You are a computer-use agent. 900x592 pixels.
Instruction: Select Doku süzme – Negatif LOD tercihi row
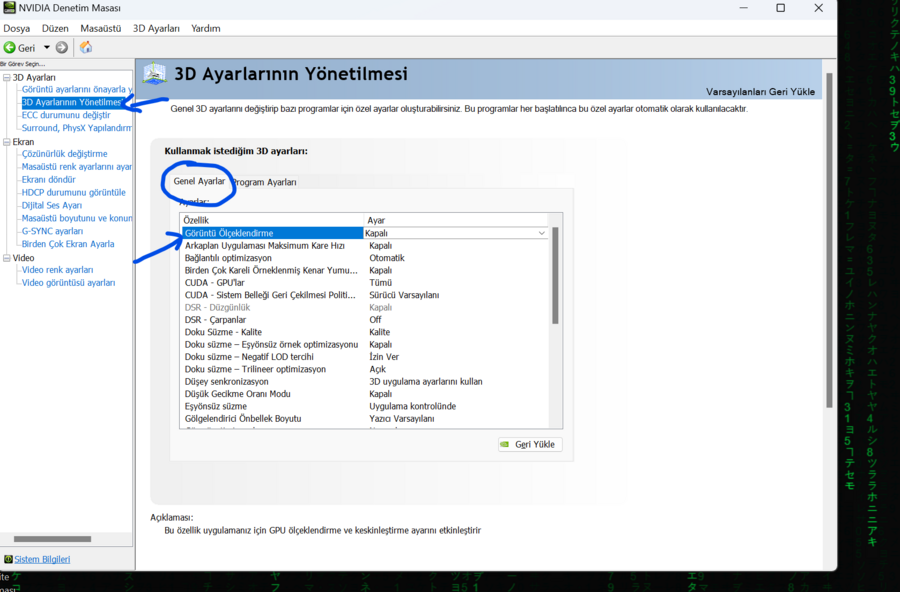pyautogui.click(x=365, y=357)
